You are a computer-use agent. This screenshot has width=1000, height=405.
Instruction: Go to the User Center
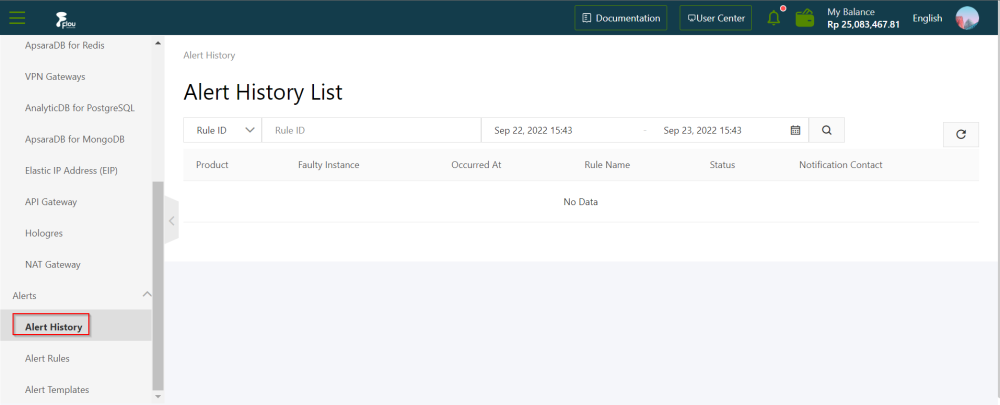tap(716, 18)
